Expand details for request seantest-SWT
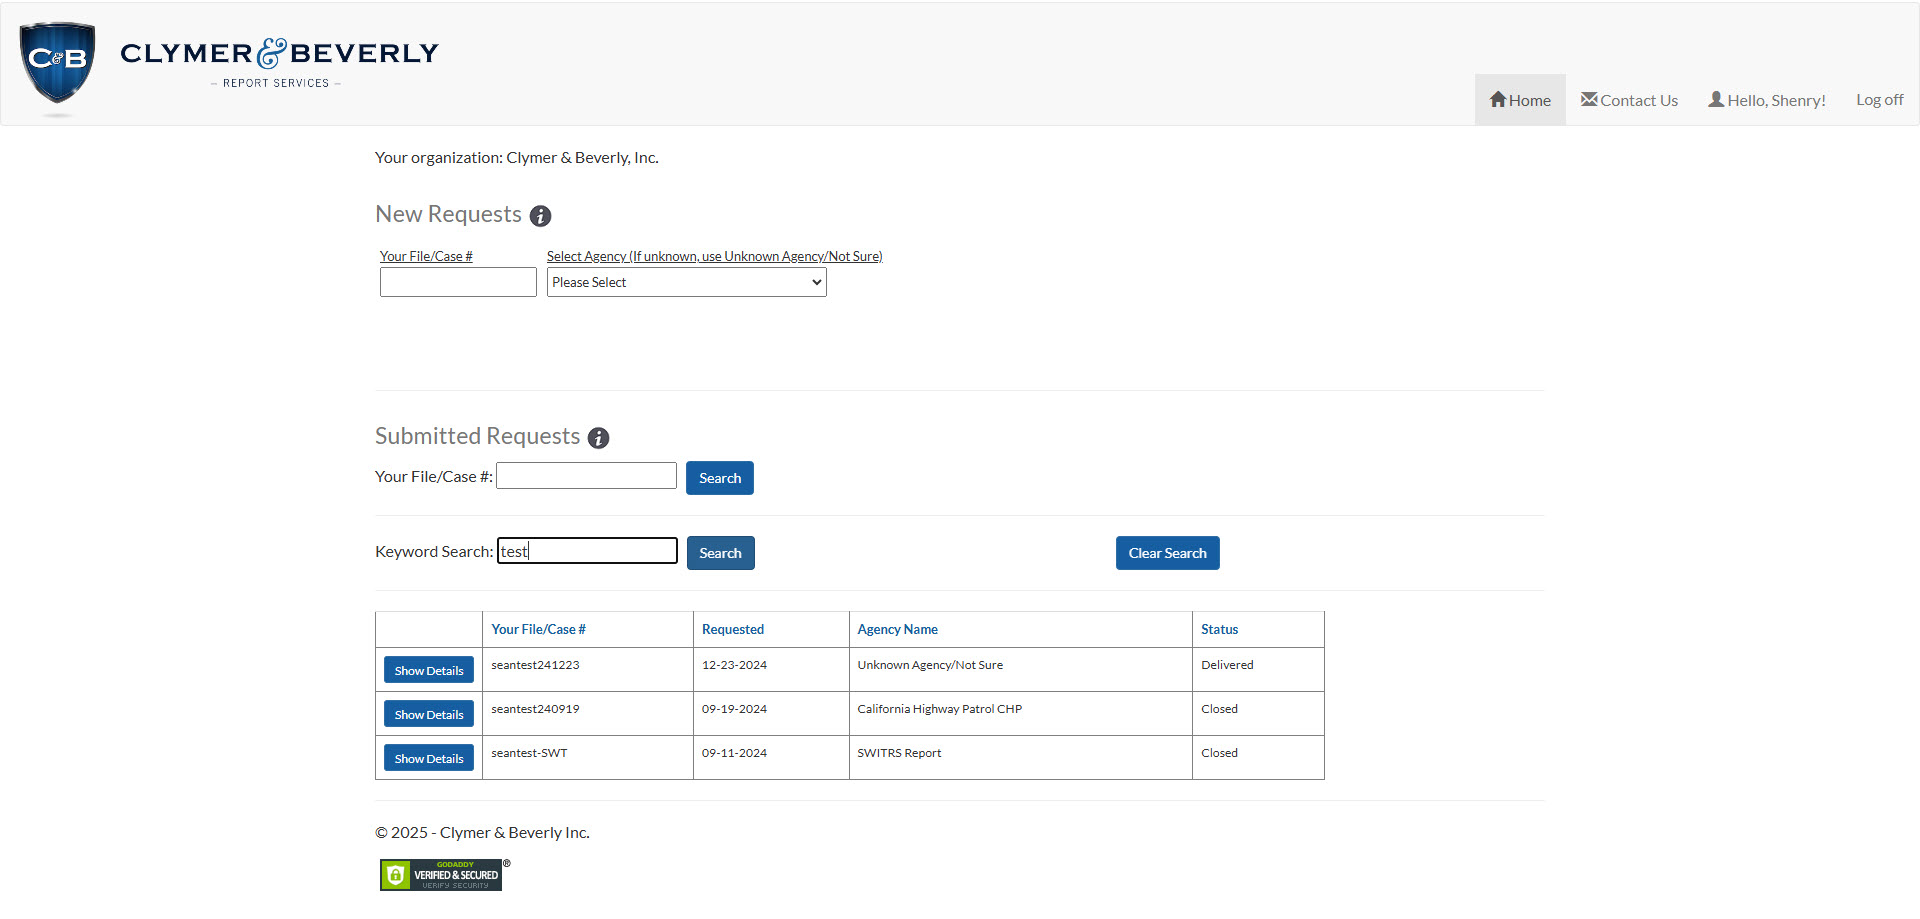1920x919 pixels. click(428, 757)
